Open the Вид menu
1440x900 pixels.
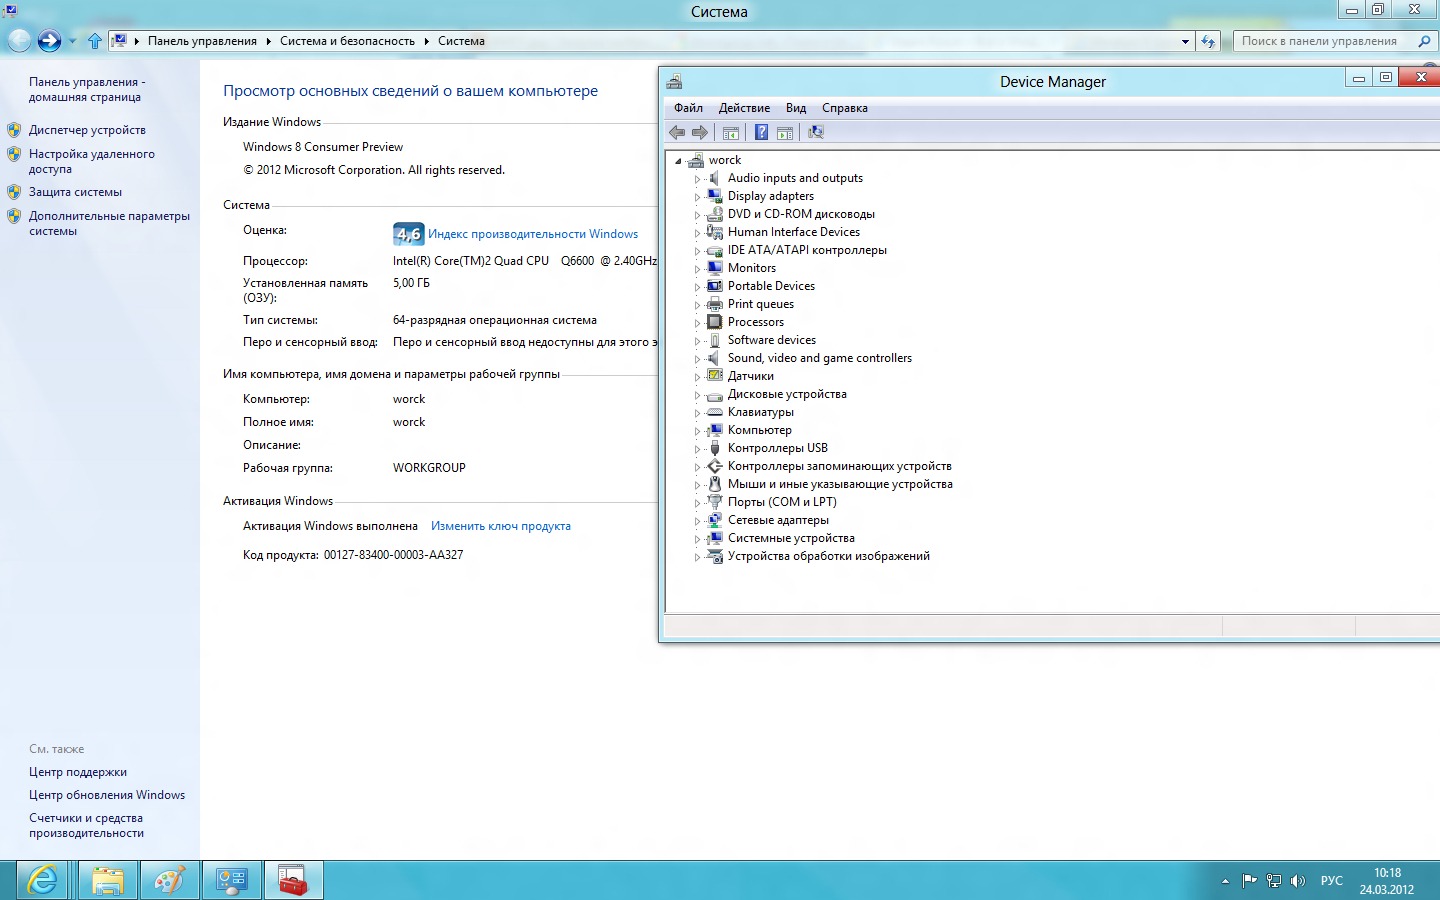tap(796, 108)
